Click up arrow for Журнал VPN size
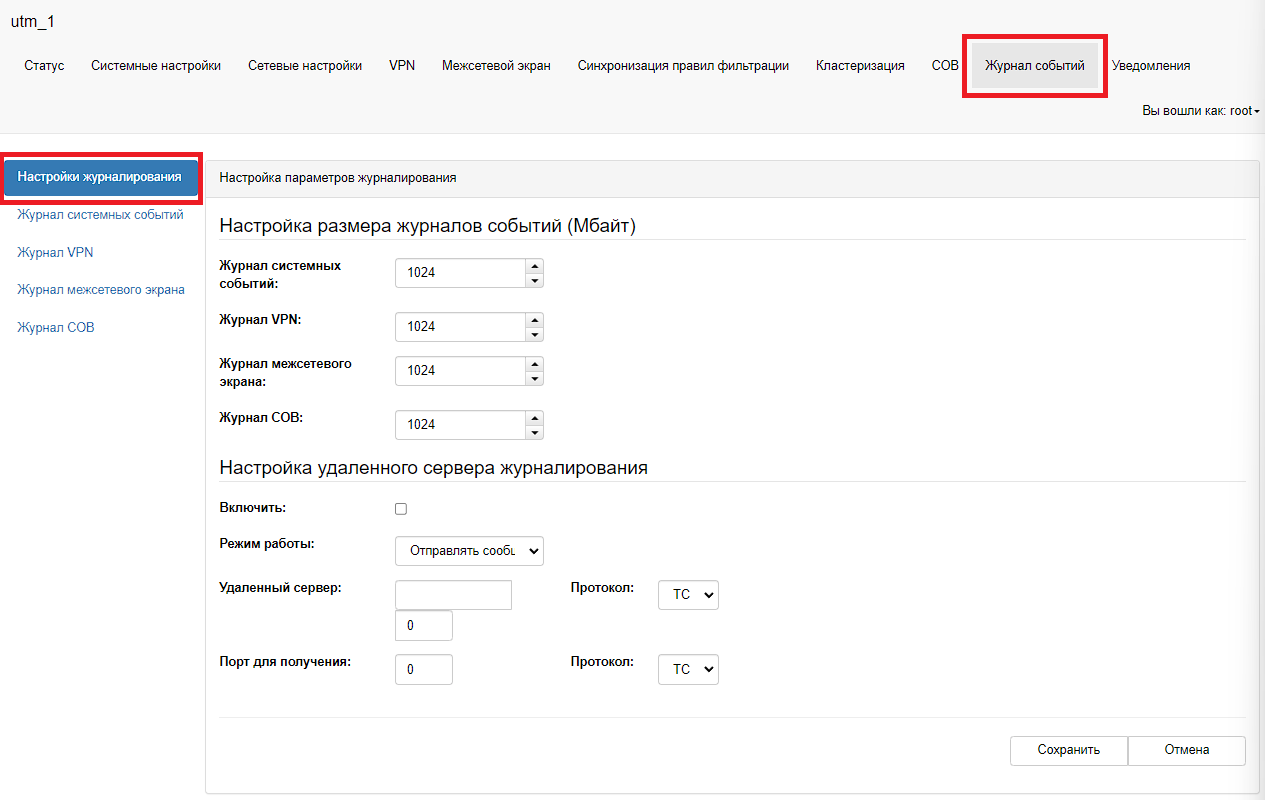This screenshot has height=800, width=1265. click(534, 320)
